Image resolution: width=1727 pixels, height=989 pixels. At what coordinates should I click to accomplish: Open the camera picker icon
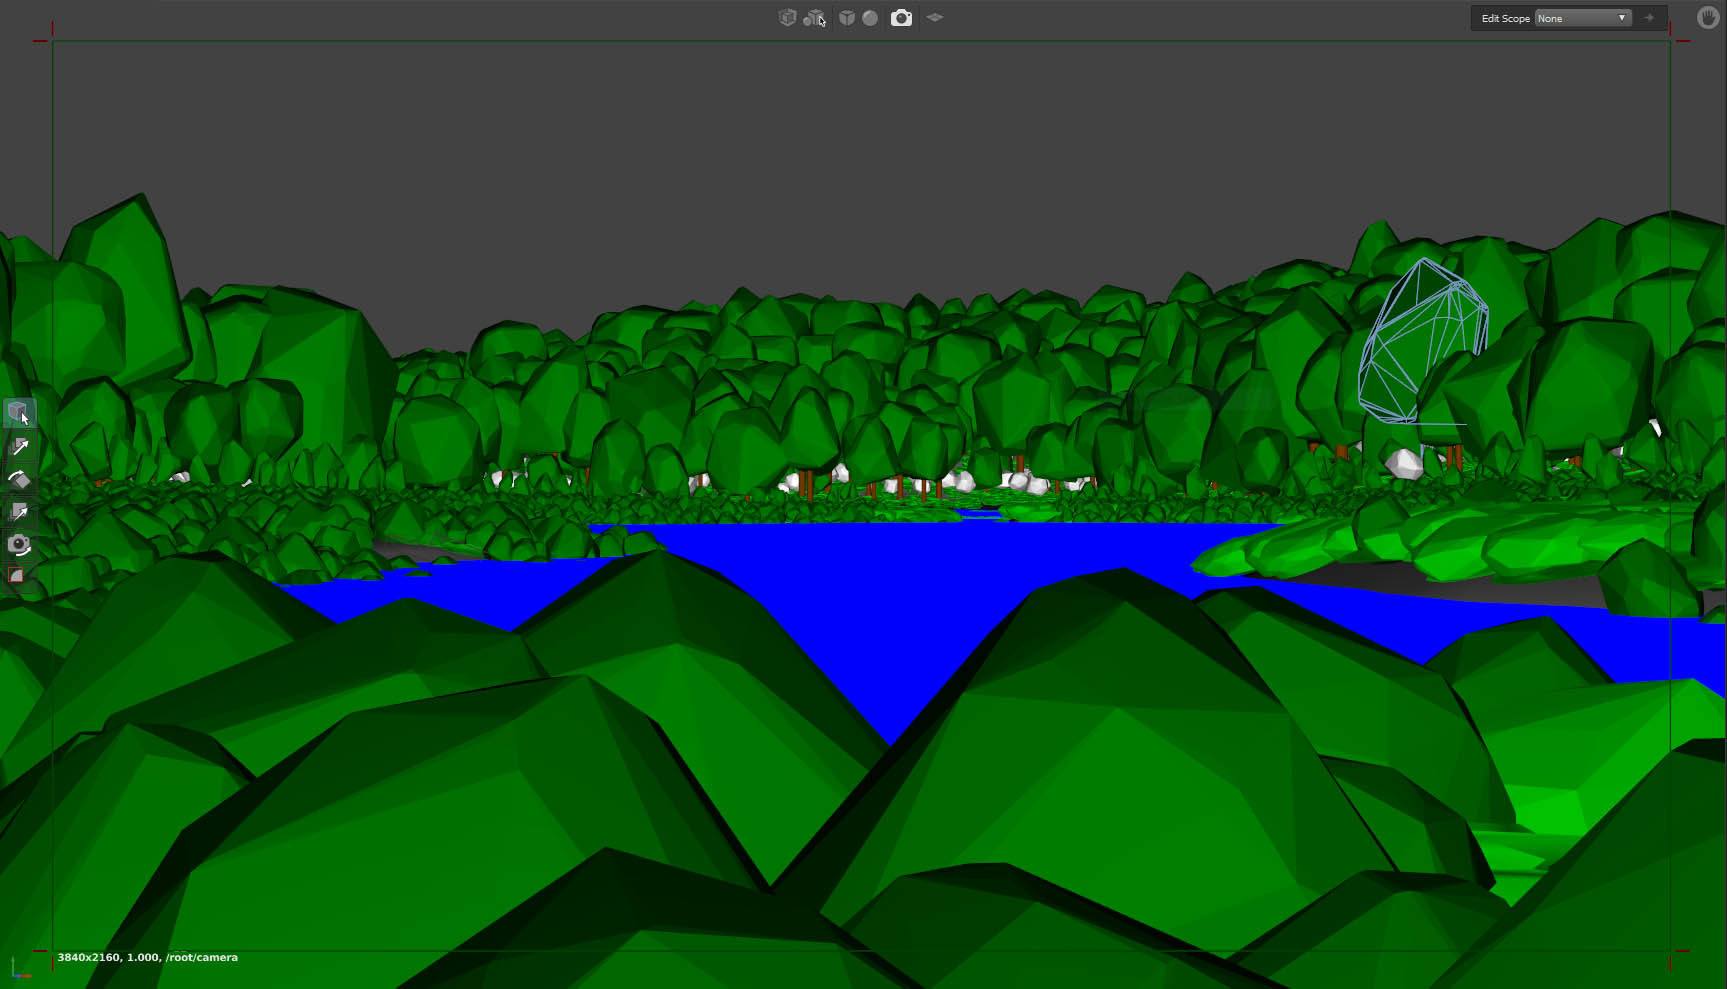click(901, 18)
